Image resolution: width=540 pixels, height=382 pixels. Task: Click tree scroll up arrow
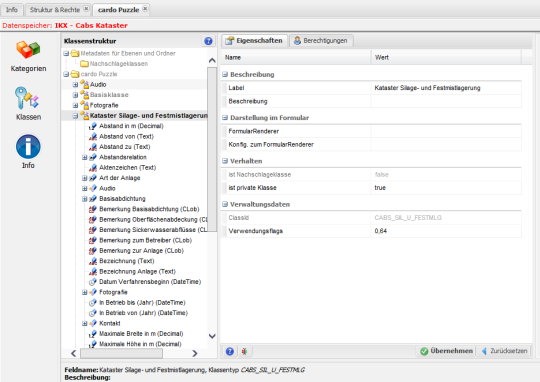212,61
